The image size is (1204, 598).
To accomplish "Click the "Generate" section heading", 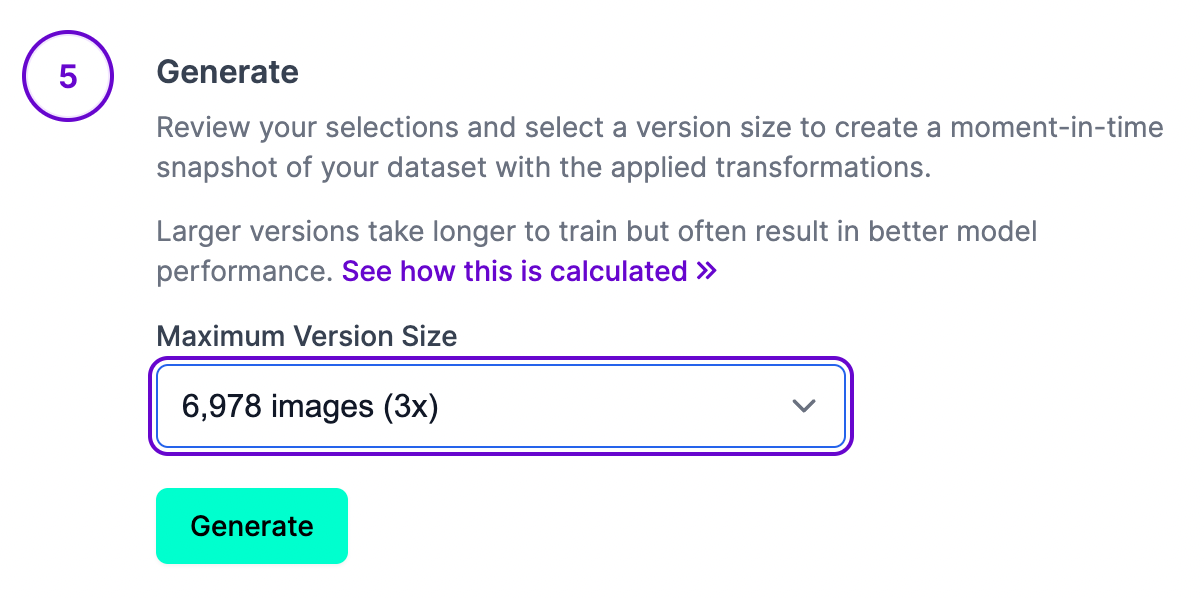I will (x=228, y=72).
